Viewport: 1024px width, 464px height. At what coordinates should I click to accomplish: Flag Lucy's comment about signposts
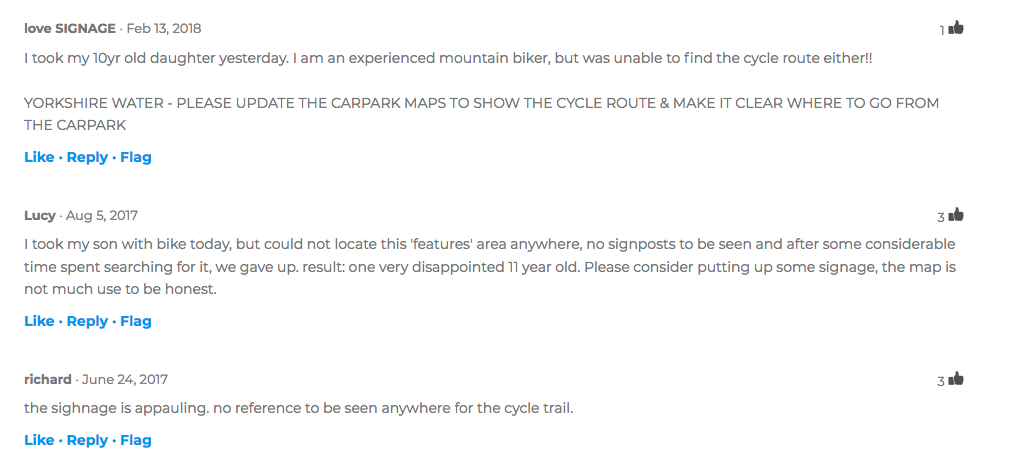coord(136,321)
